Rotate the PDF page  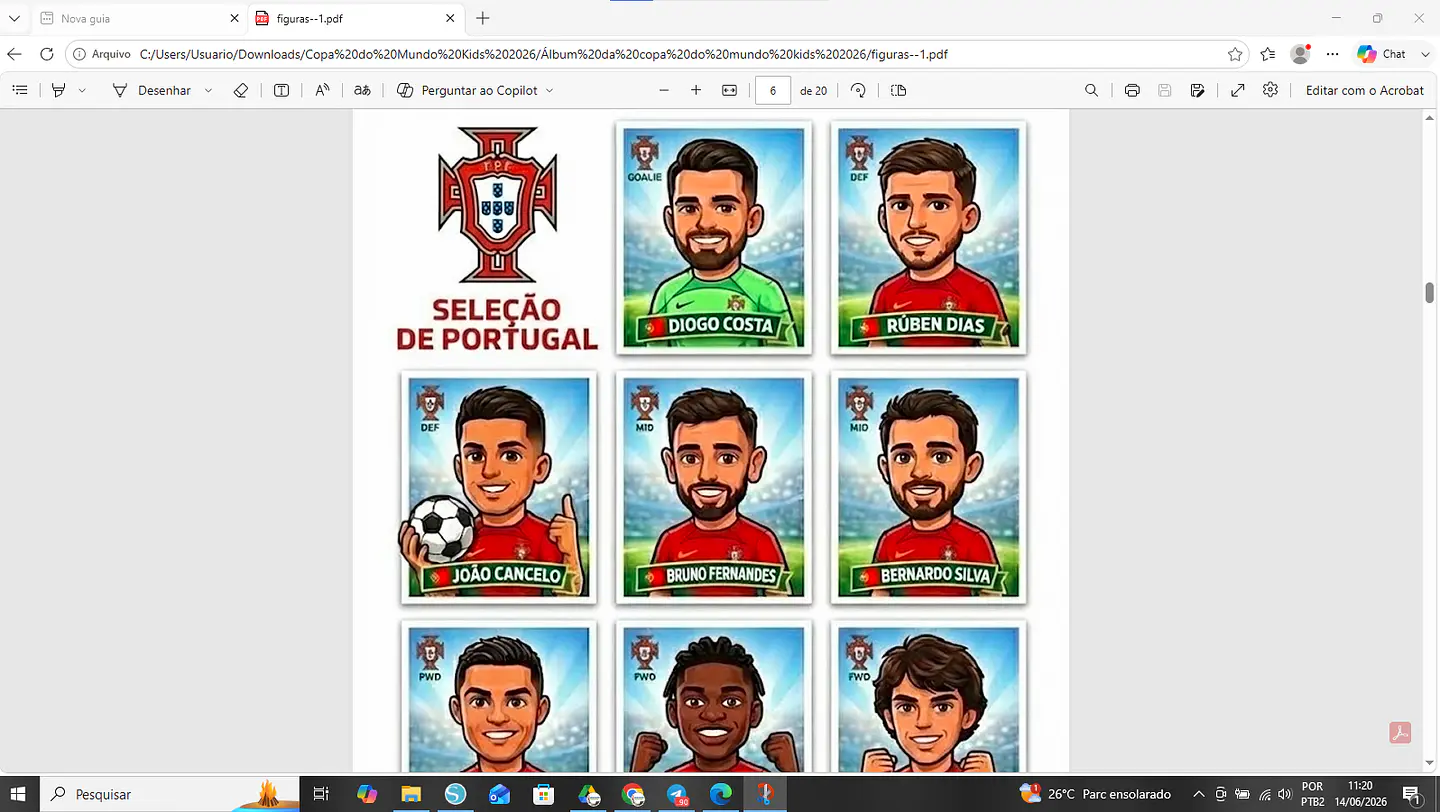point(858,90)
